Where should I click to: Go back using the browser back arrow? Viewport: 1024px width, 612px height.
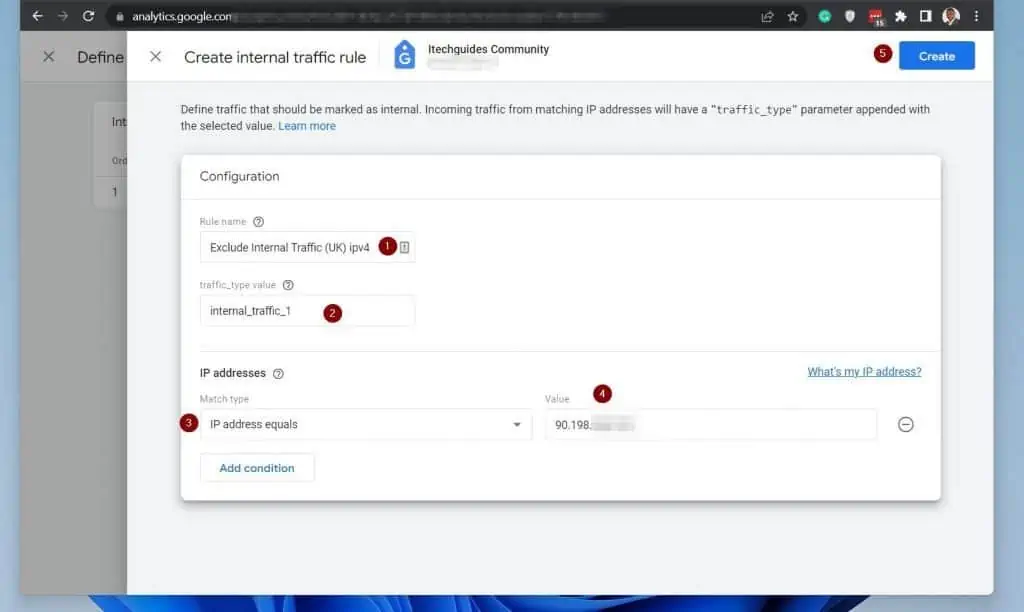tap(37, 16)
